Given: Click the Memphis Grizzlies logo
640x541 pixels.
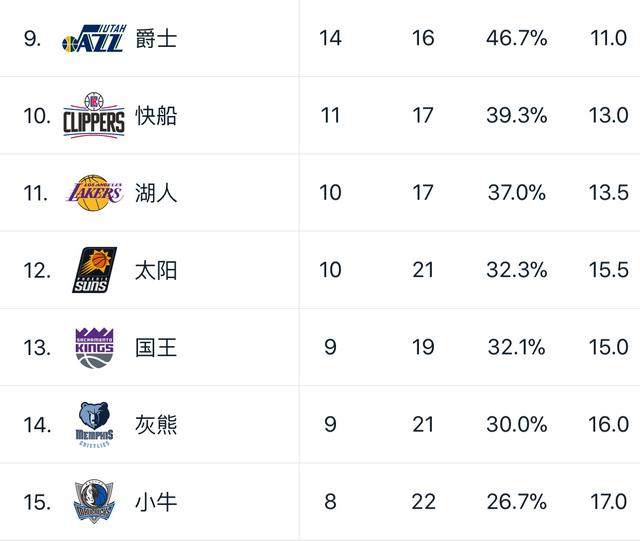Looking at the screenshot, I should [94, 424].
